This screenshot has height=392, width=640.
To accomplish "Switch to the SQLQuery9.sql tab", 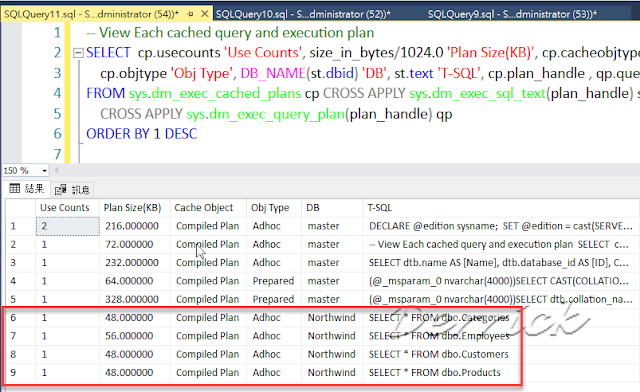I will click(512, 14).
